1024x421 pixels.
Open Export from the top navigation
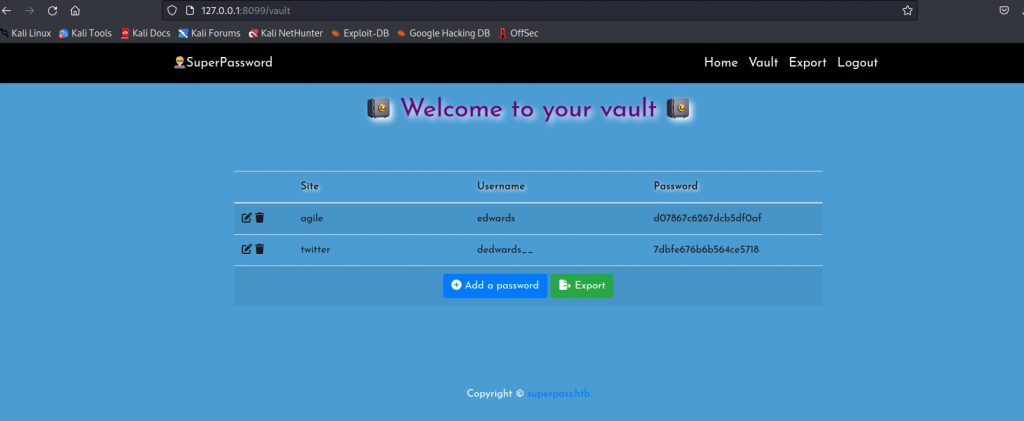[x=807, y=62]
